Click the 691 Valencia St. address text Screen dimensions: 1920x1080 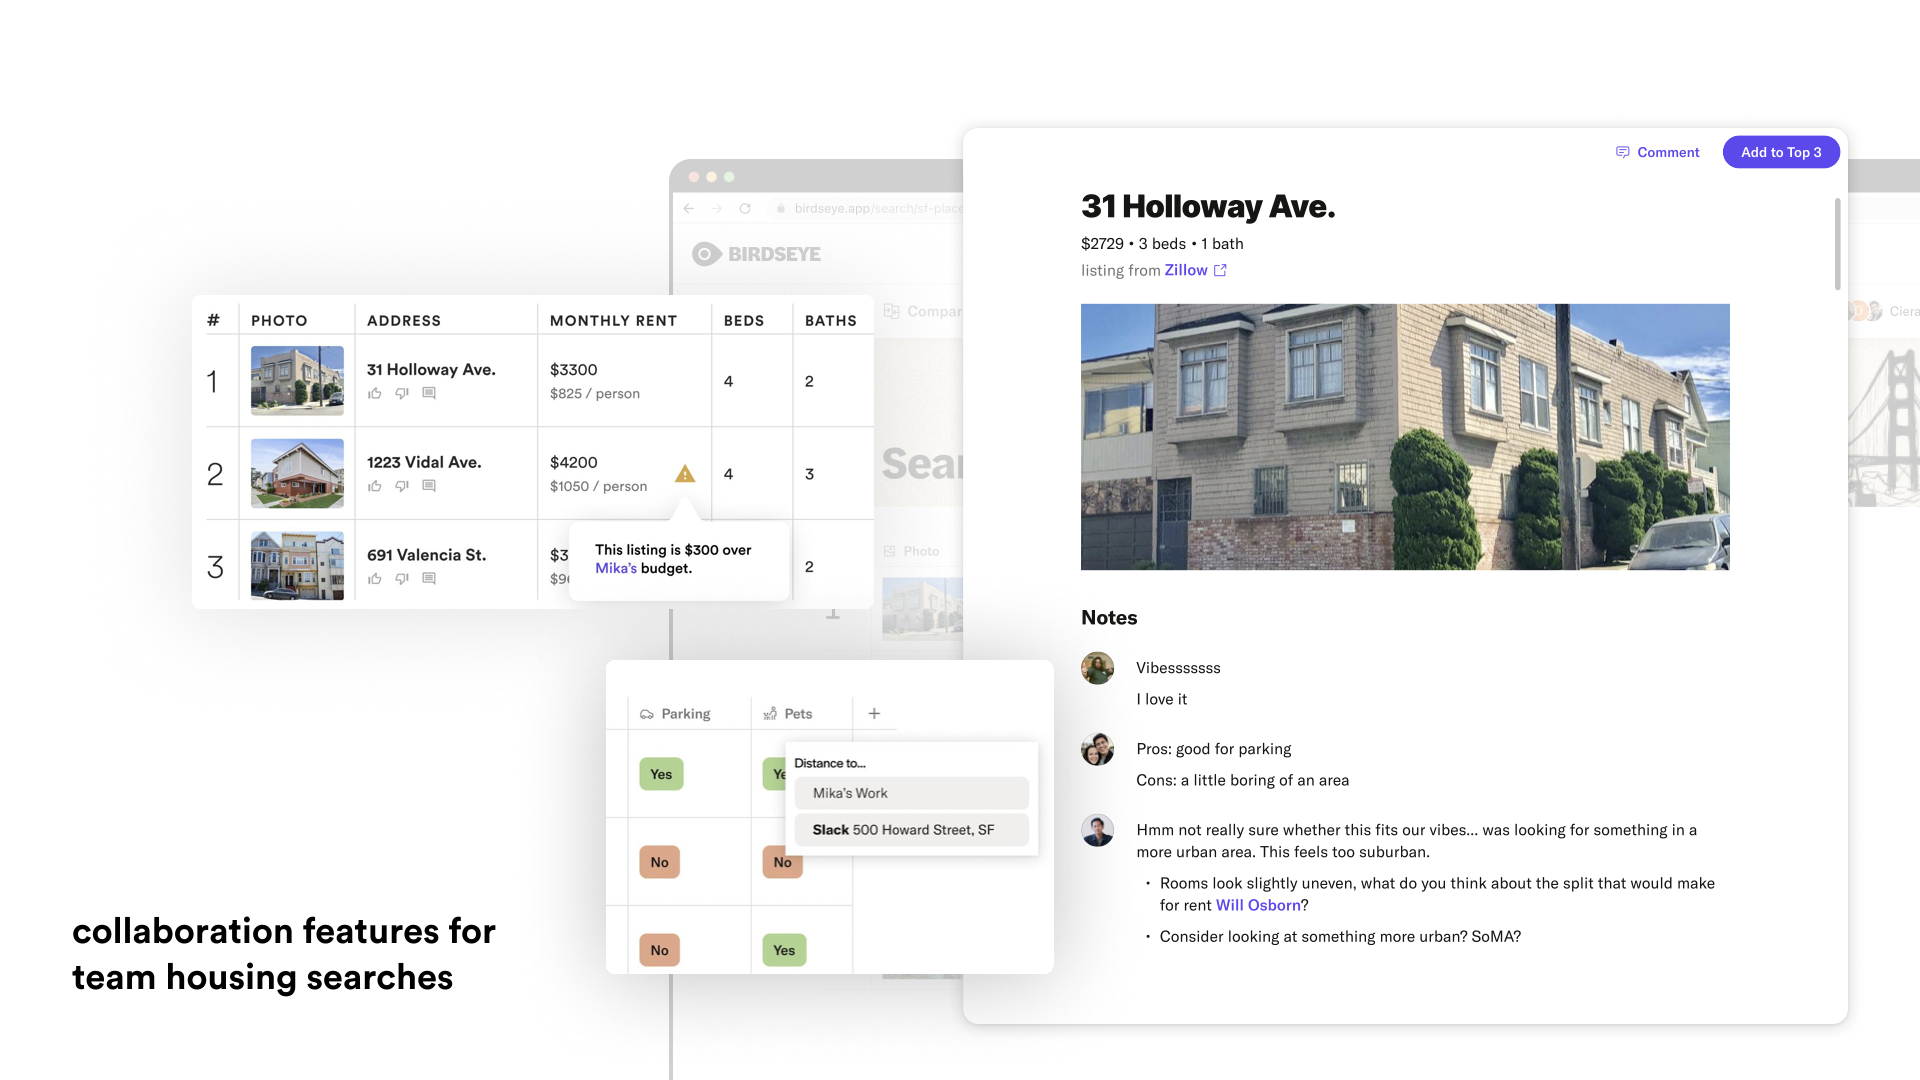(427, 555)
